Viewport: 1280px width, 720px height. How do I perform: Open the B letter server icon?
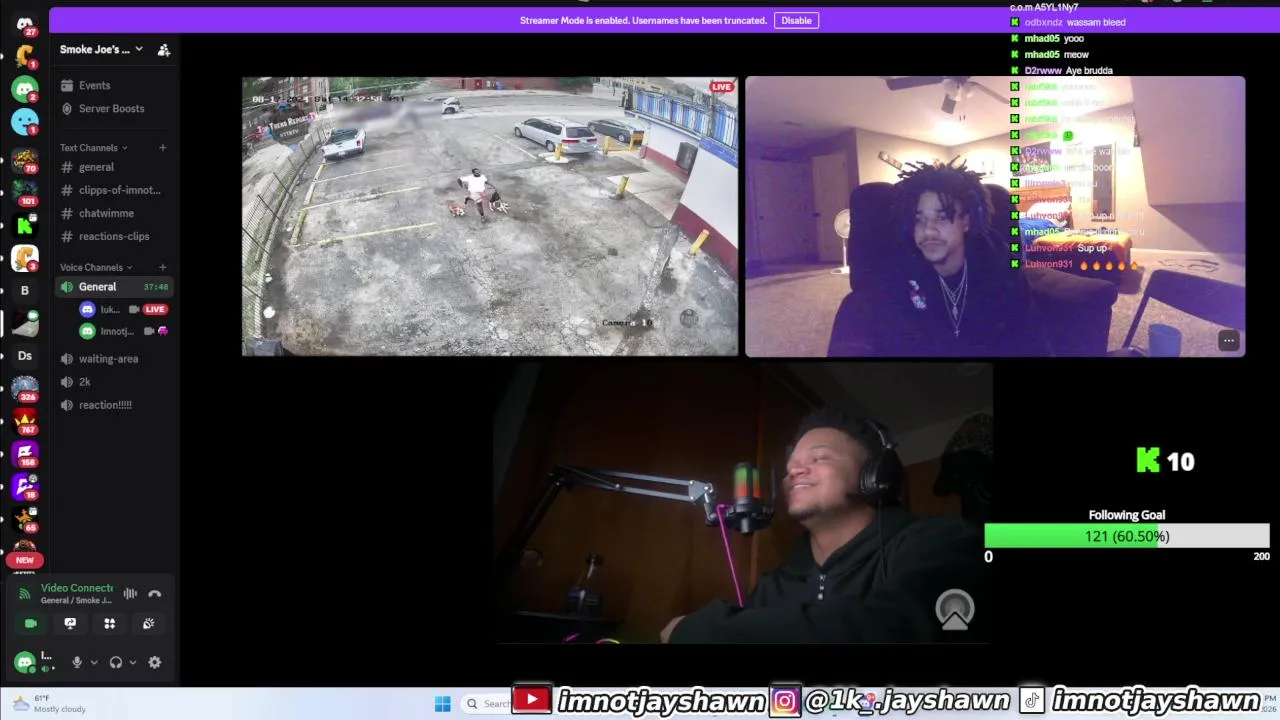coord(25,290)
